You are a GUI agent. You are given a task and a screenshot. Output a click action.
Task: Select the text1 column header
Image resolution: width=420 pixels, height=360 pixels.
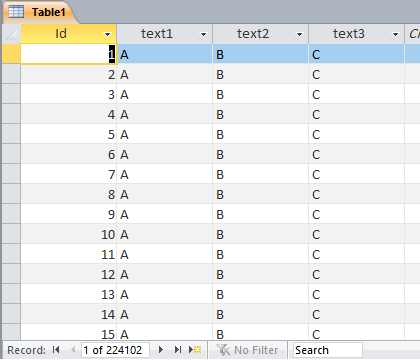(165, 34)
